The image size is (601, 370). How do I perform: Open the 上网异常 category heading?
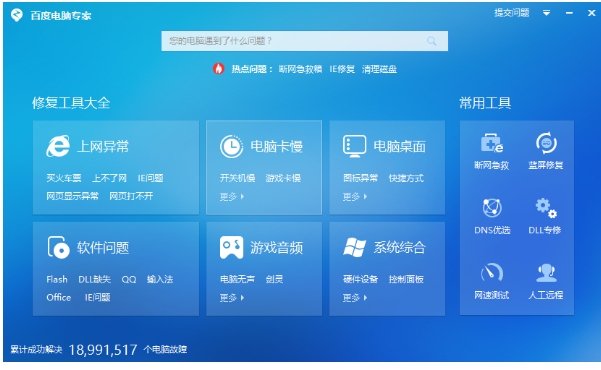click(x=103, y=146)
